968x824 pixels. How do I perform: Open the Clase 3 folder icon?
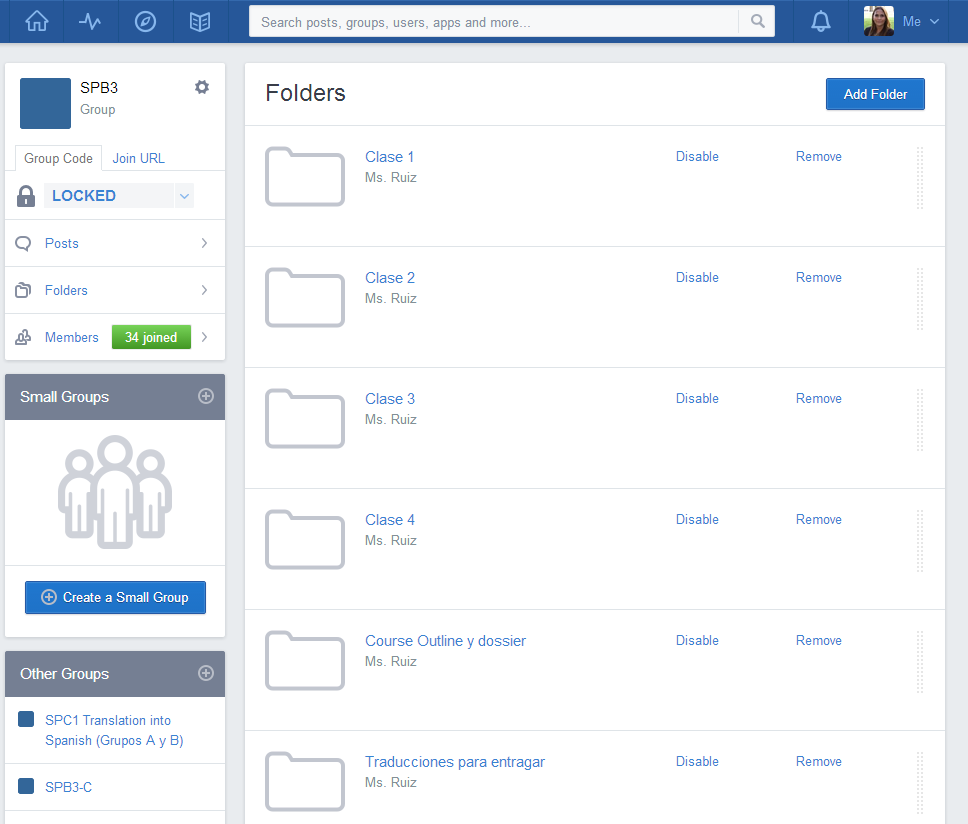pyautogui.click(x=305, y=418)
